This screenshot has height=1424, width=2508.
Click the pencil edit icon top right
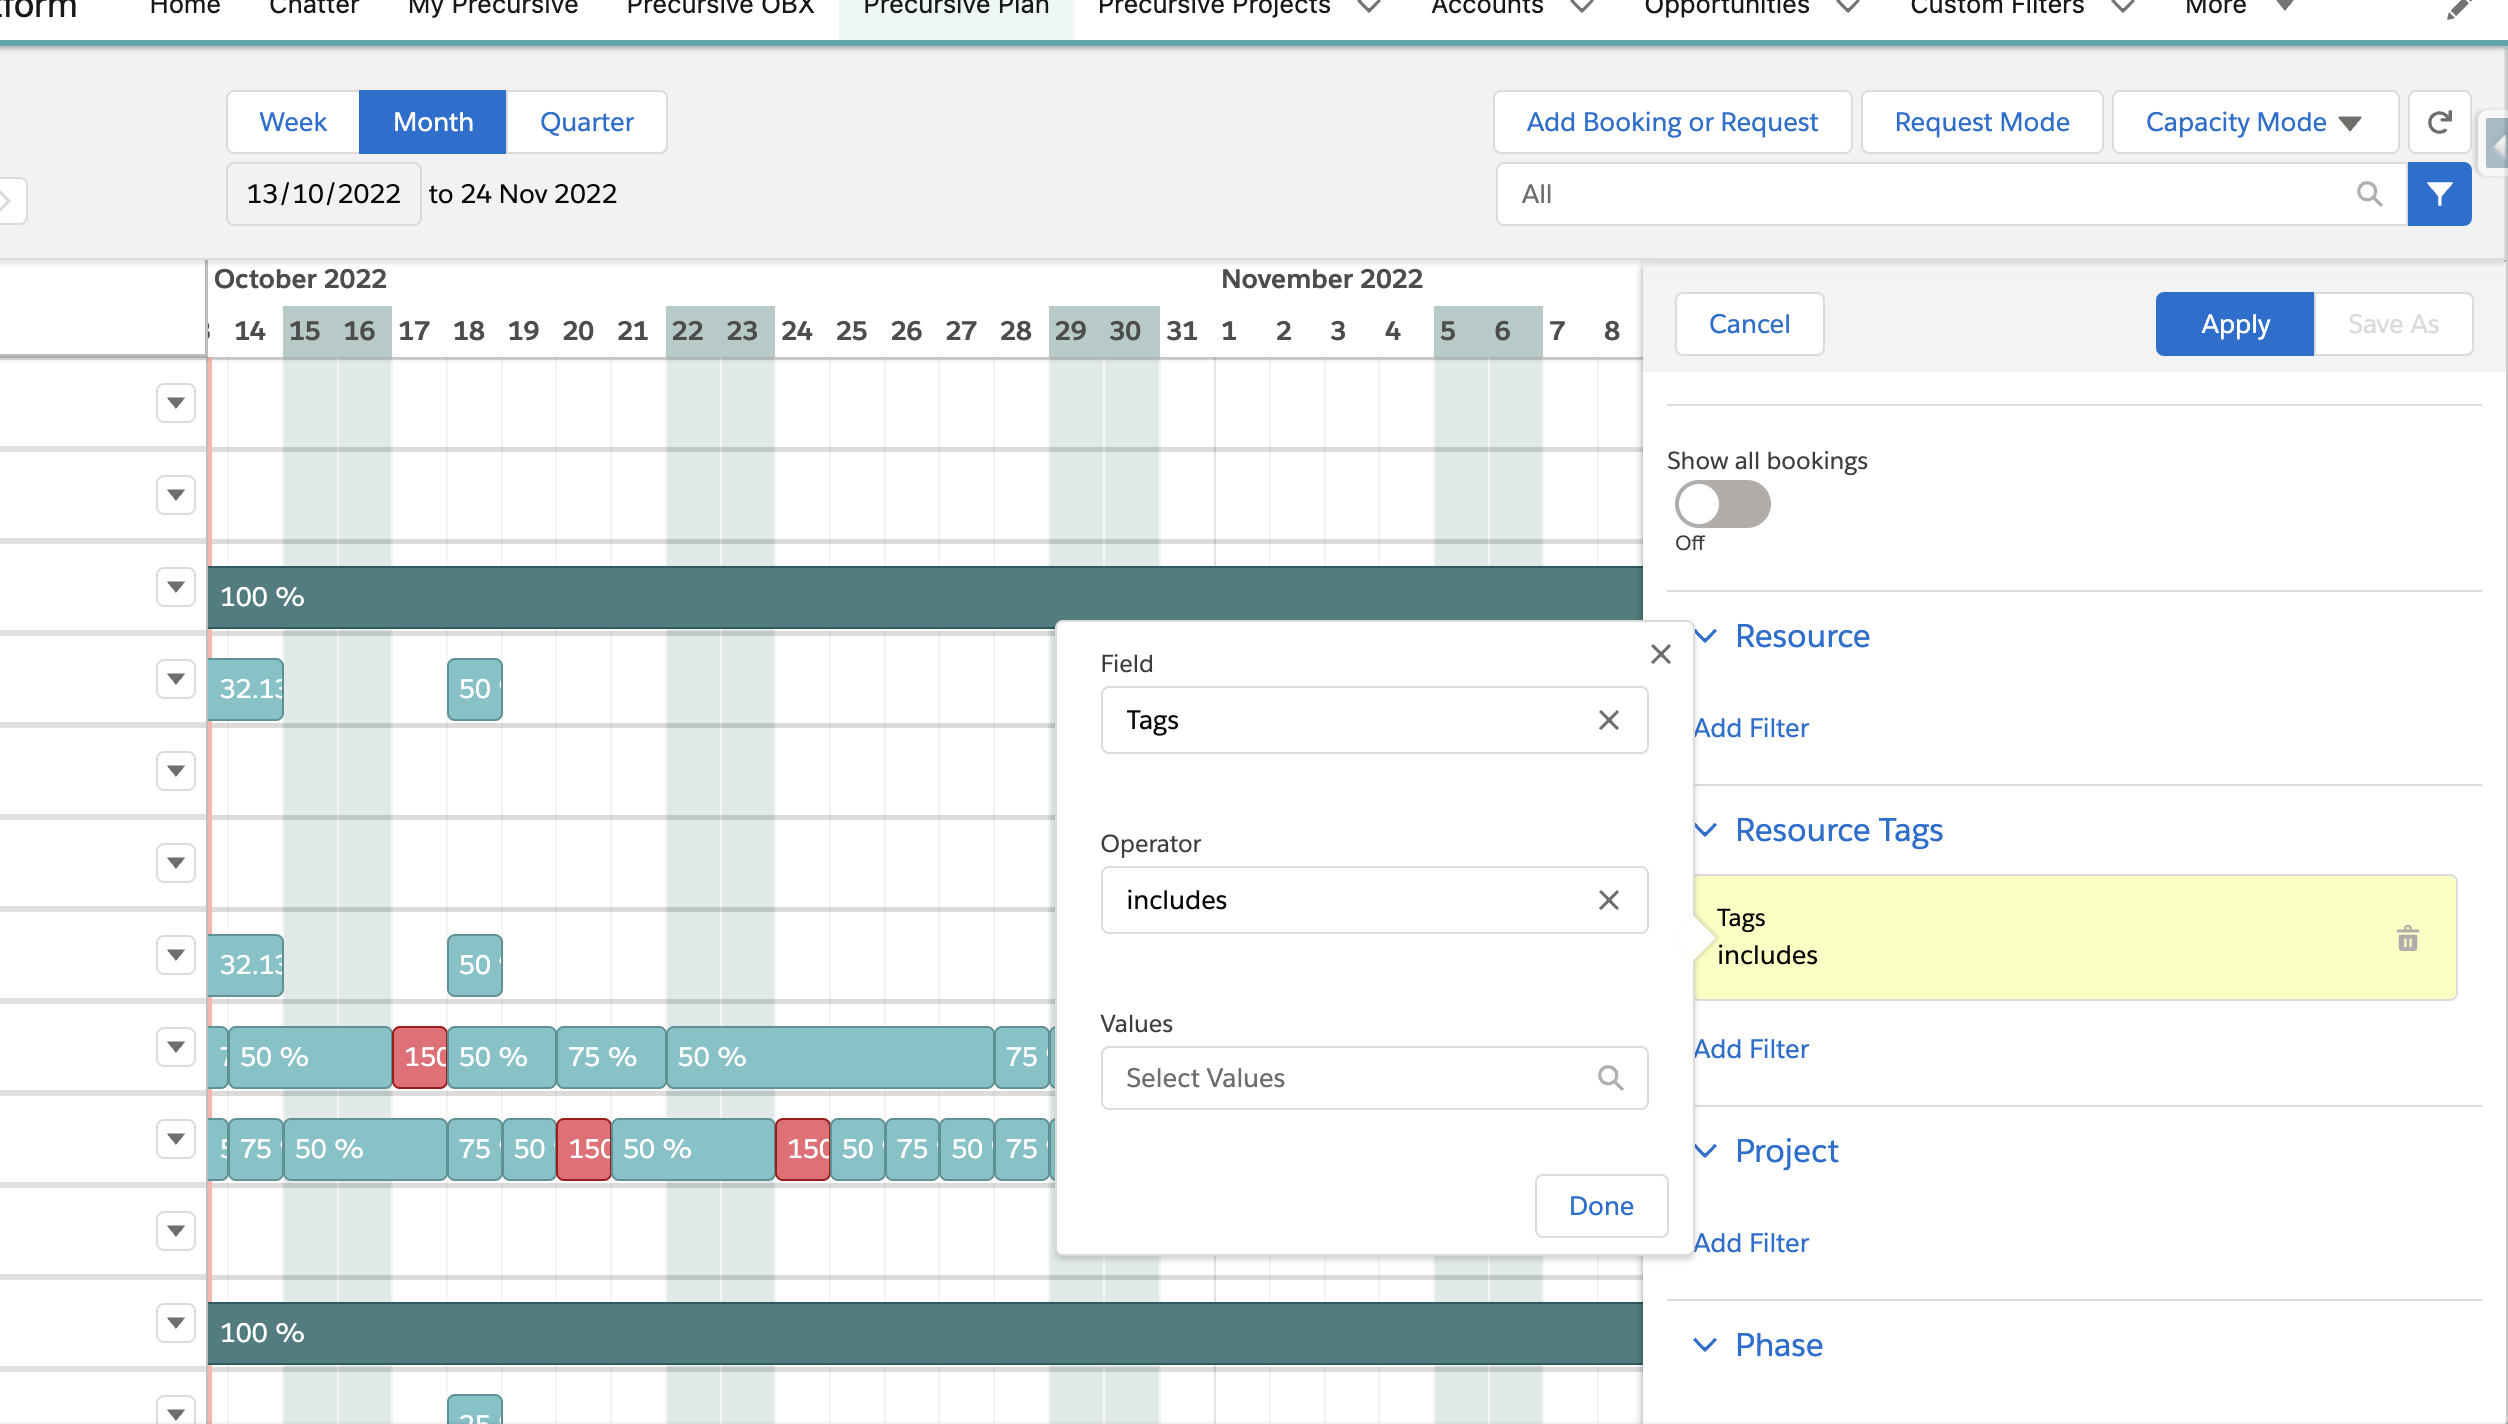point(2462,10)
